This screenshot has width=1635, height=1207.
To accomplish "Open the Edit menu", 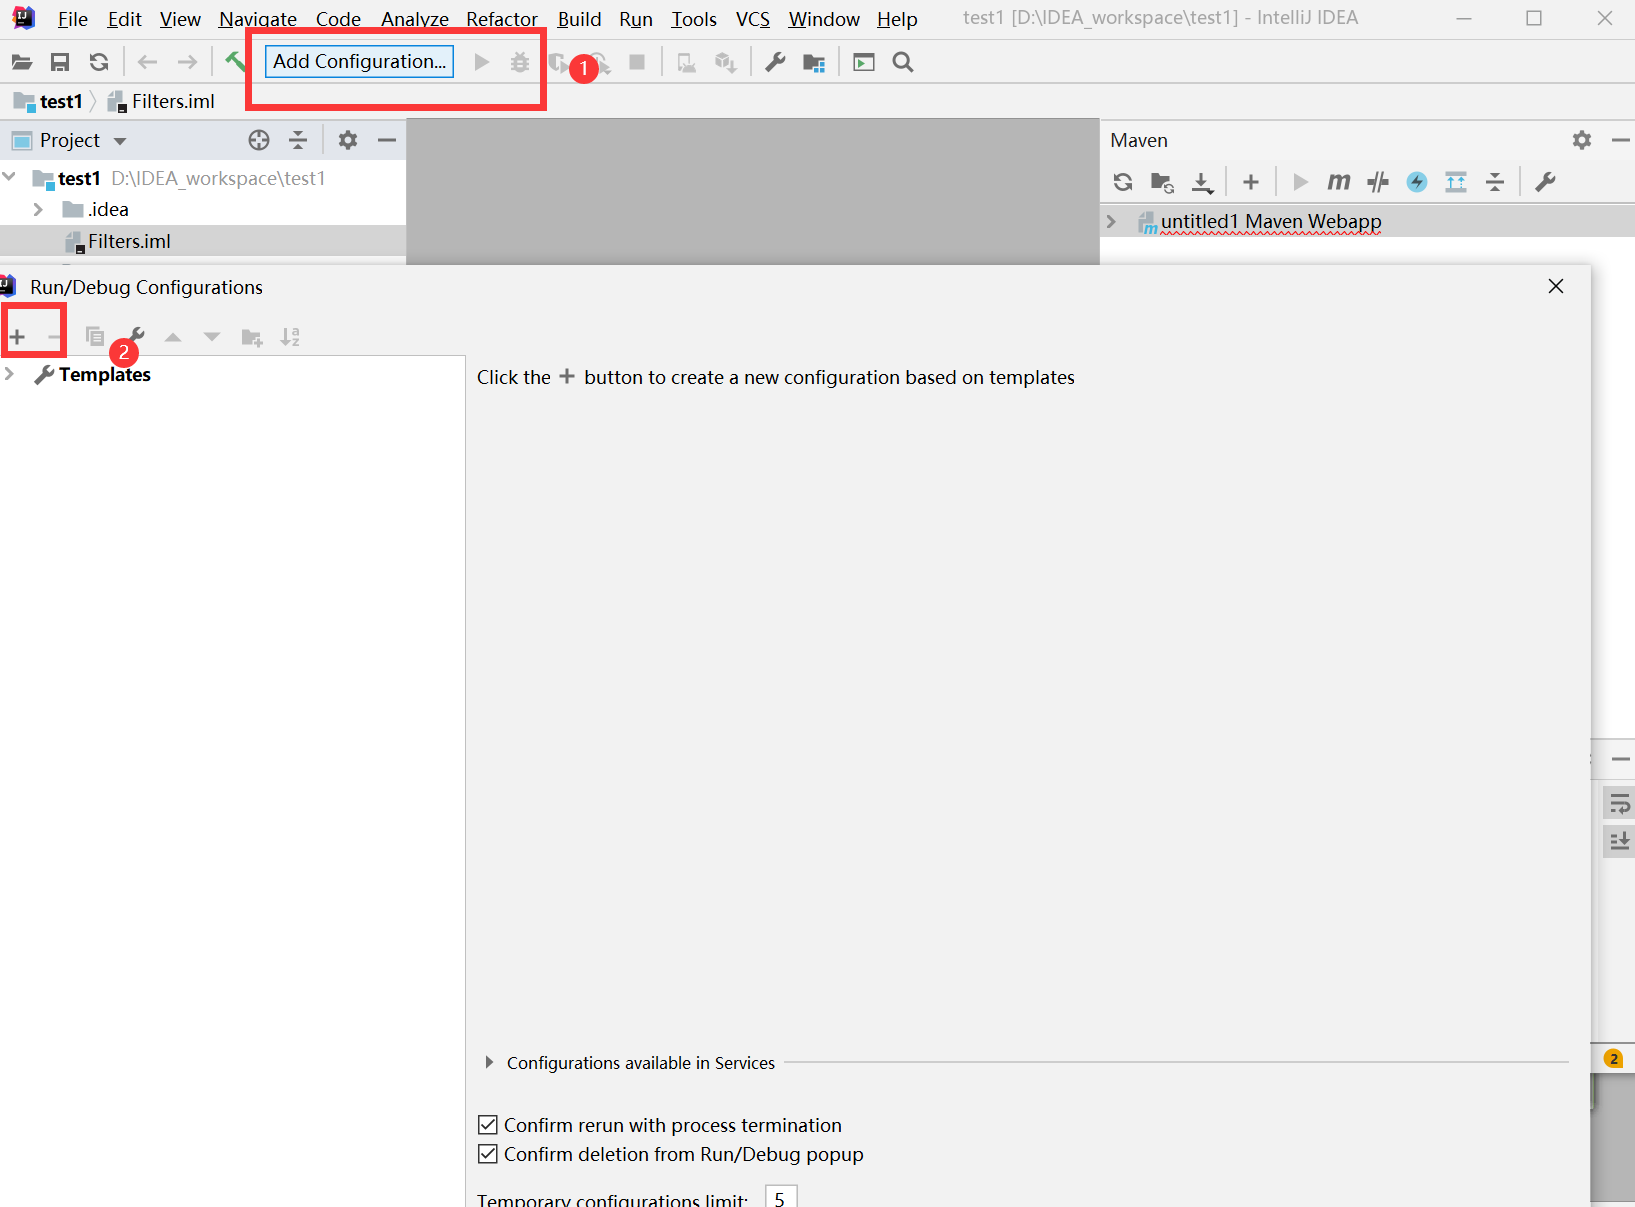I will tap(124, 19).
